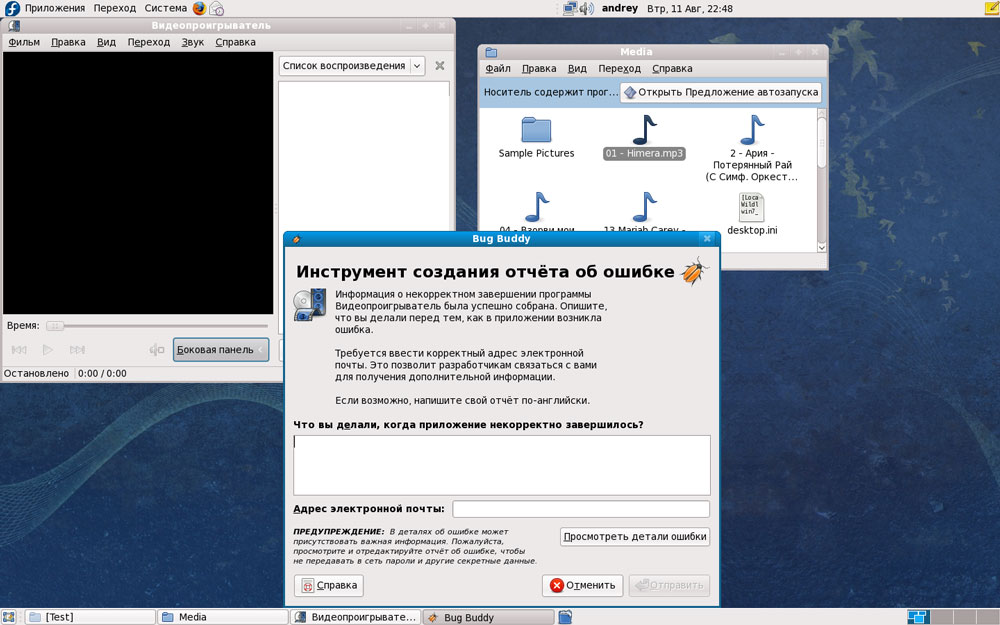Click the next track button in video player
The height and width of the screenshot is (625, 1000).
click(x=77, y=349)
